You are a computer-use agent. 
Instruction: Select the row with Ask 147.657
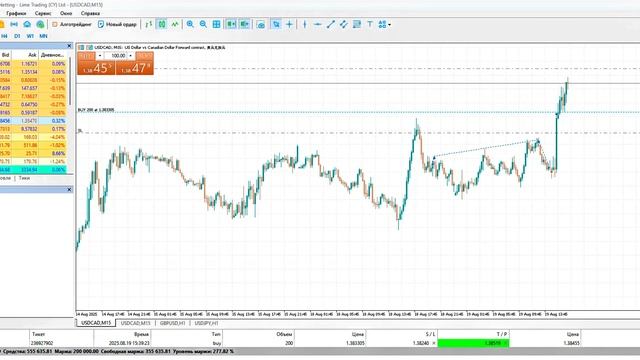point(33,88)
